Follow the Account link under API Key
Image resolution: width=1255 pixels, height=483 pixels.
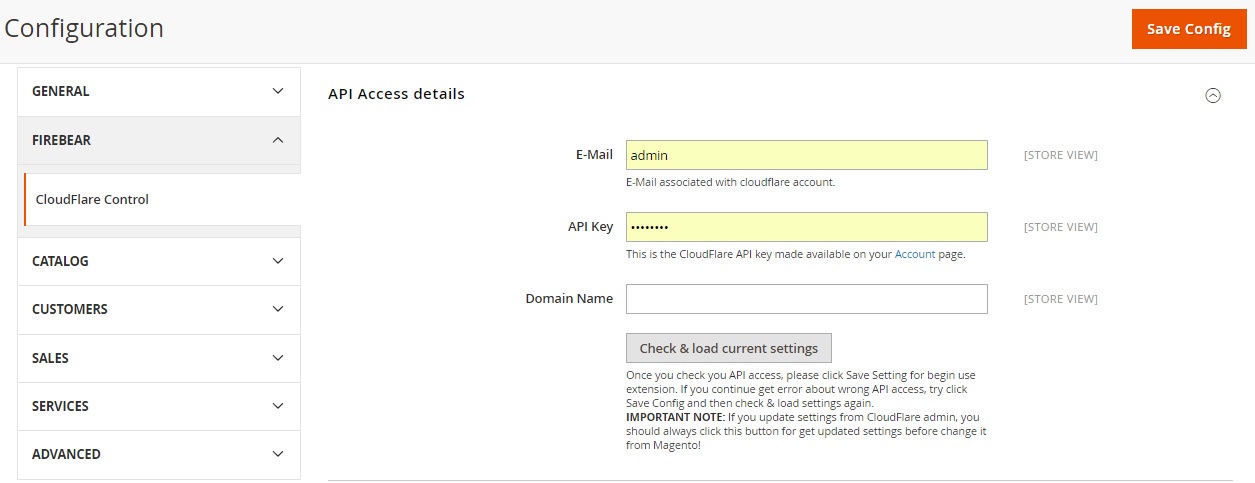click(x=914, y=255)
